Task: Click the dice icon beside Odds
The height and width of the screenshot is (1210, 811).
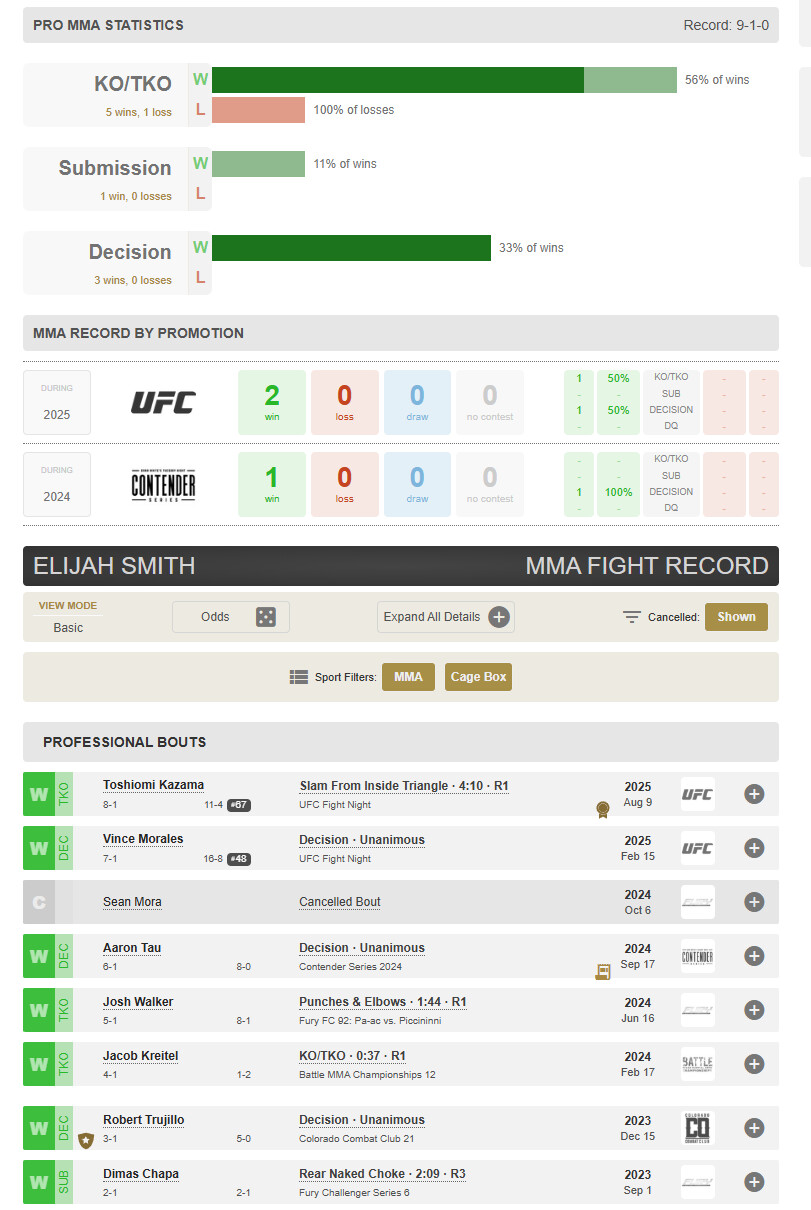Action: [x=265, y=617]
